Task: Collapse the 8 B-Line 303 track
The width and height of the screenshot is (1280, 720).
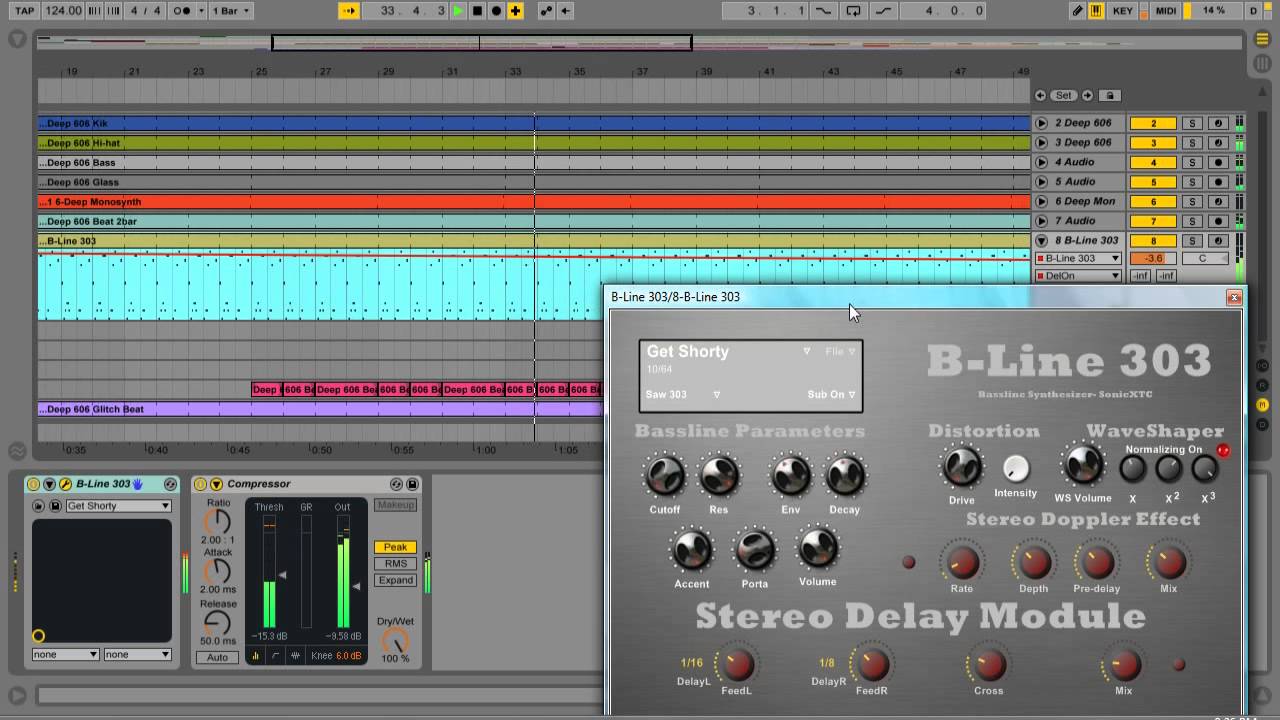Action: pyautogui.click(x=1041, y=241)
